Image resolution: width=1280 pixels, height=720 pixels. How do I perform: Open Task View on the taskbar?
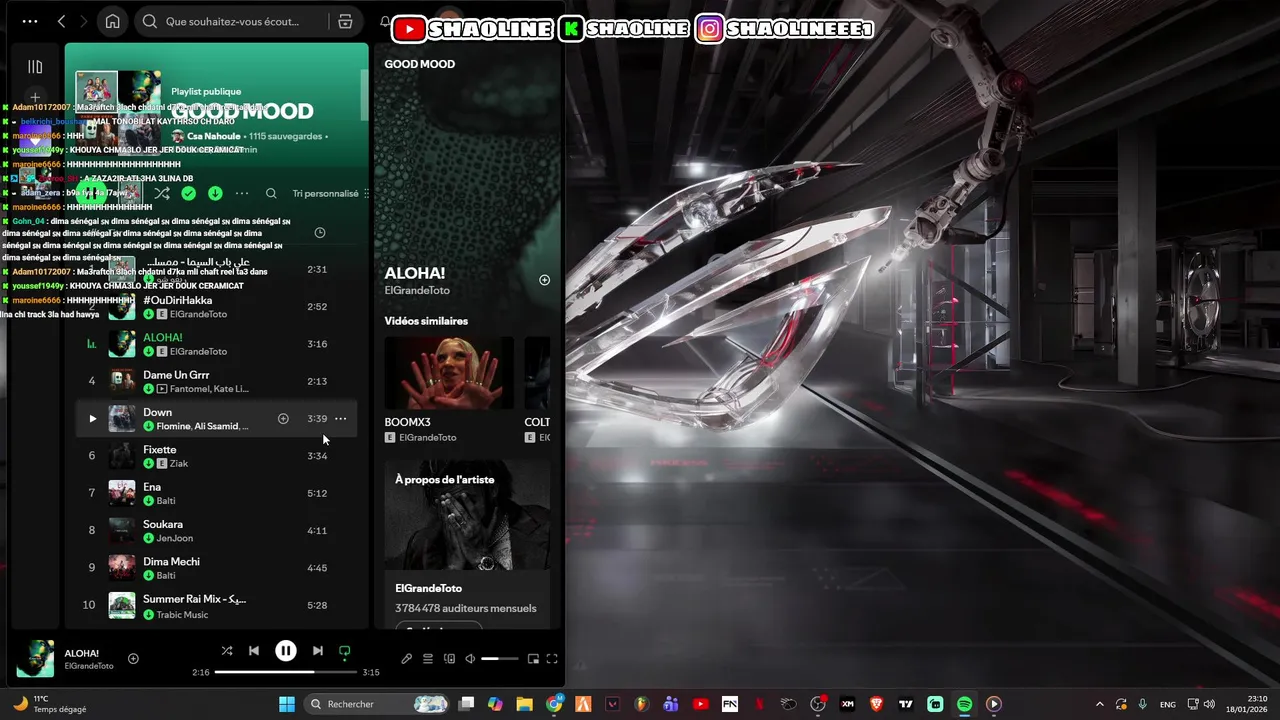(466, 704)
